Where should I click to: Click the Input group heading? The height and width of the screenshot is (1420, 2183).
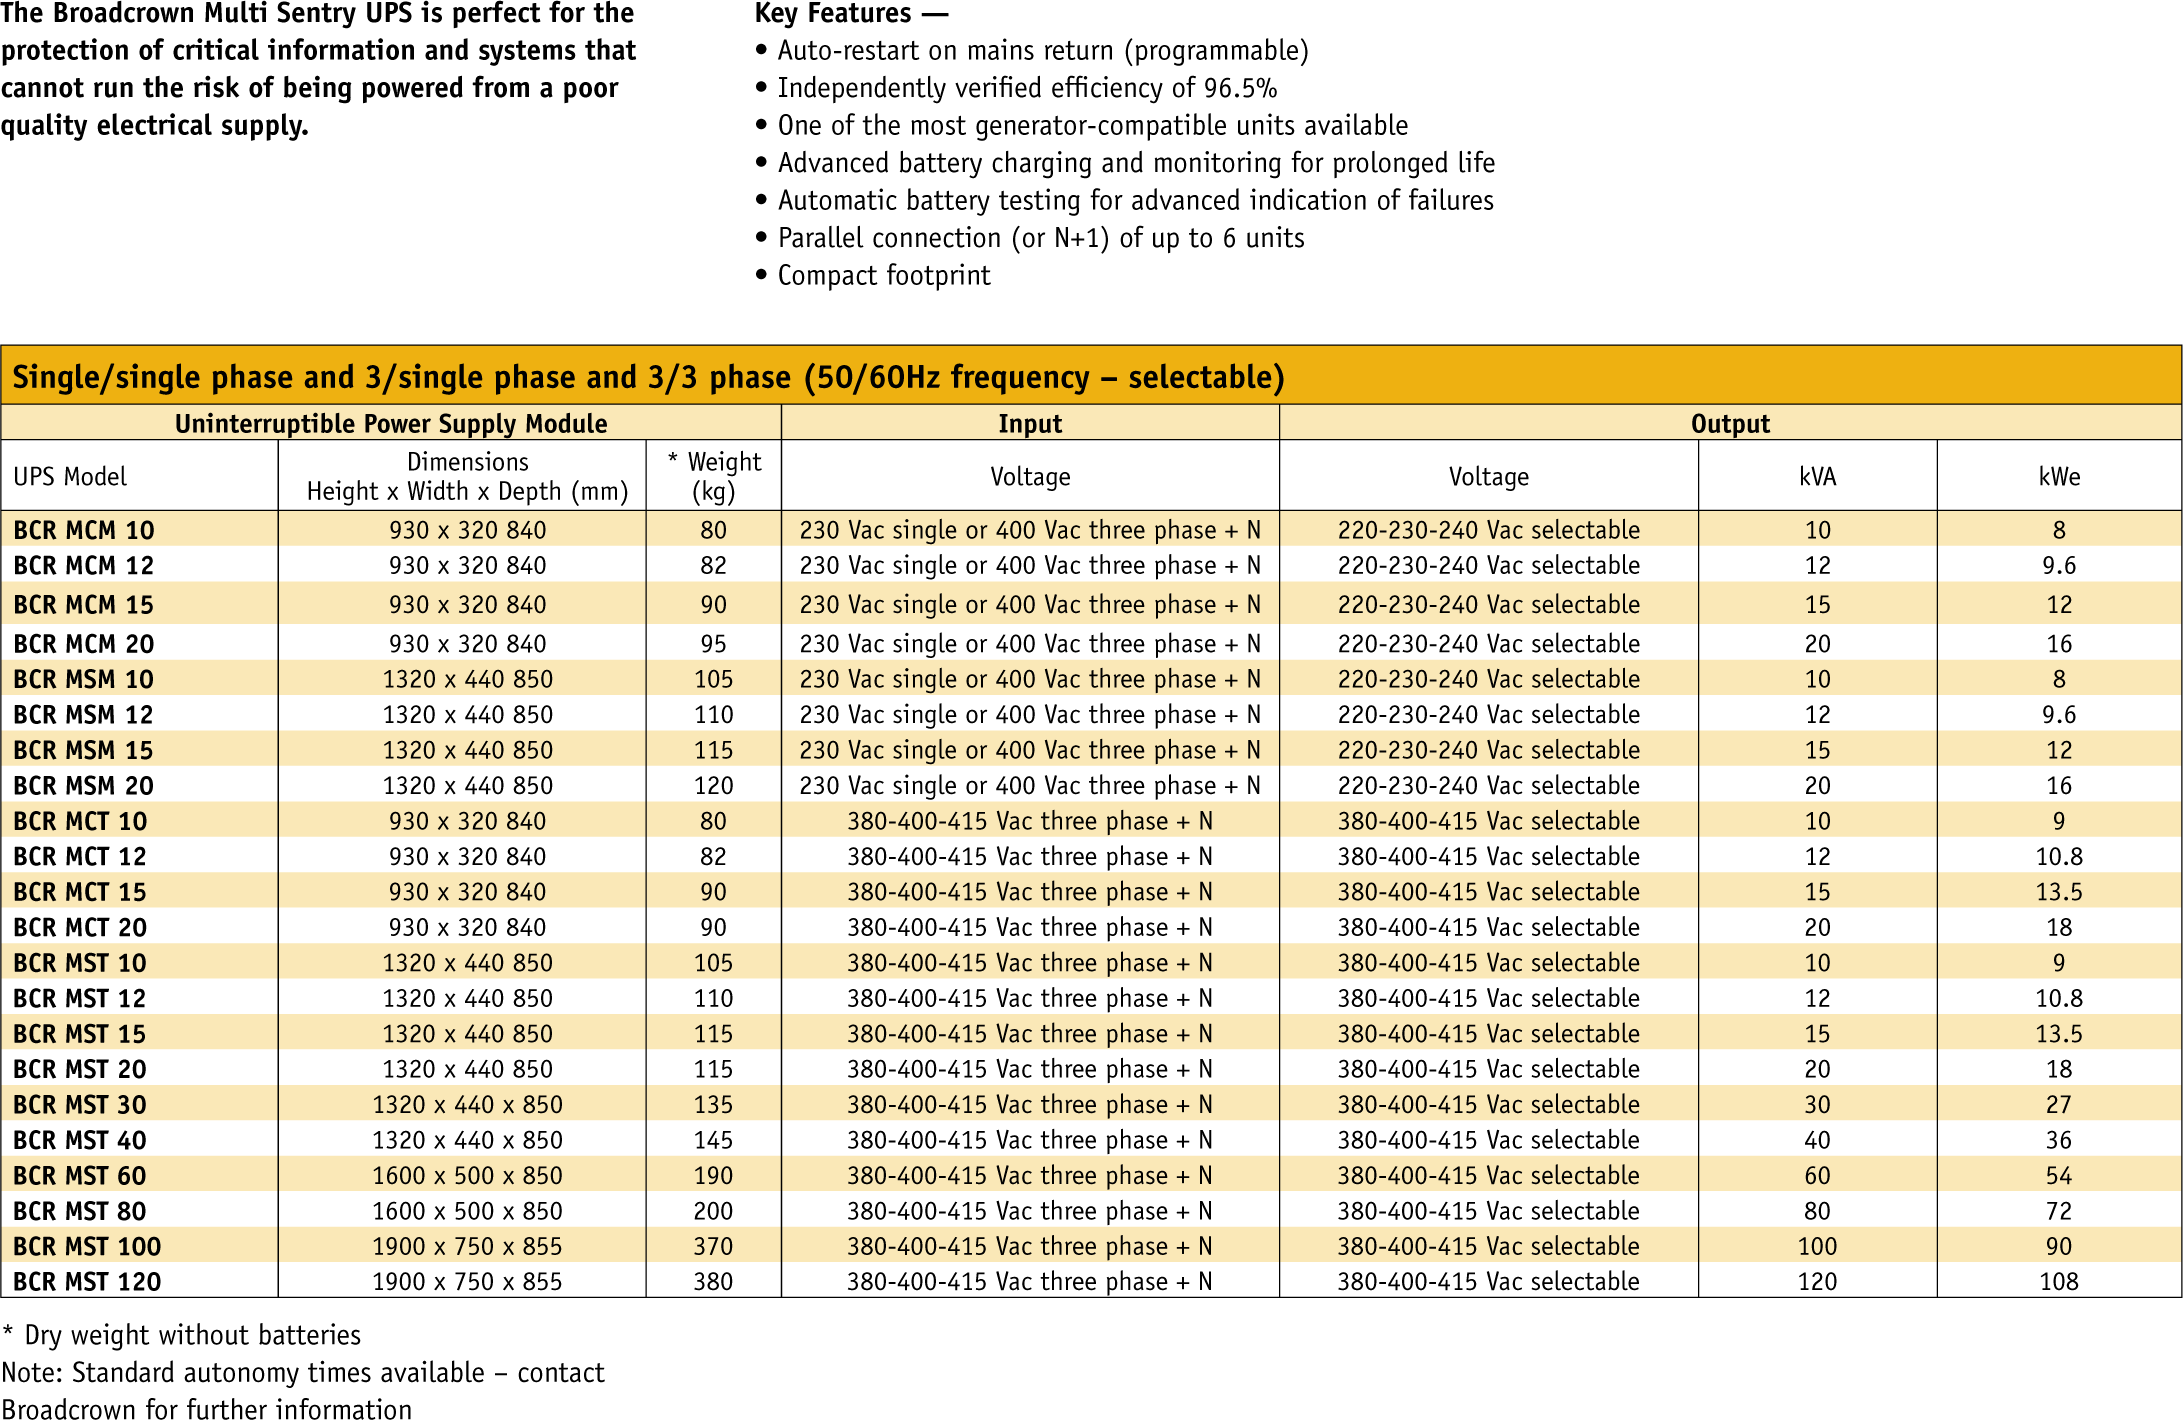pyautogui.click(x=1030, y=424)
